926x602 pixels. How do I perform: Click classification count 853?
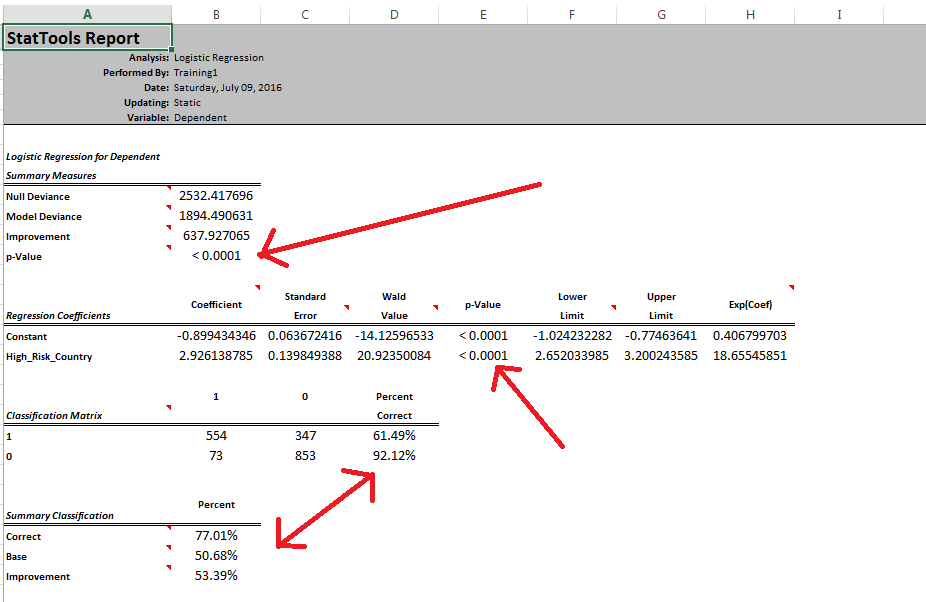(305, 455)
